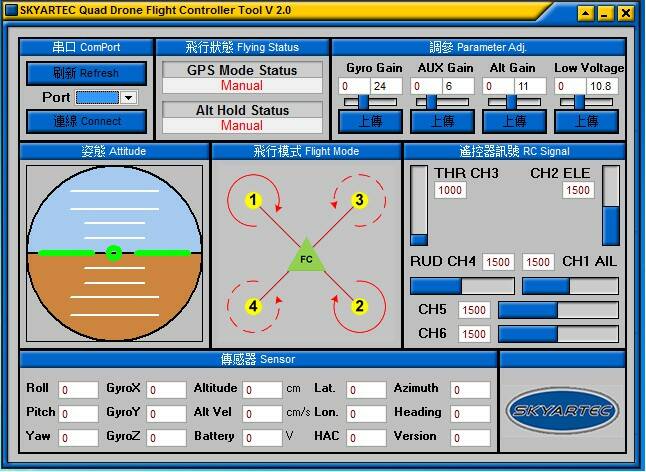Click the THR CH3 value 1000
Screen dimensions: 646x472
(450, 190)
